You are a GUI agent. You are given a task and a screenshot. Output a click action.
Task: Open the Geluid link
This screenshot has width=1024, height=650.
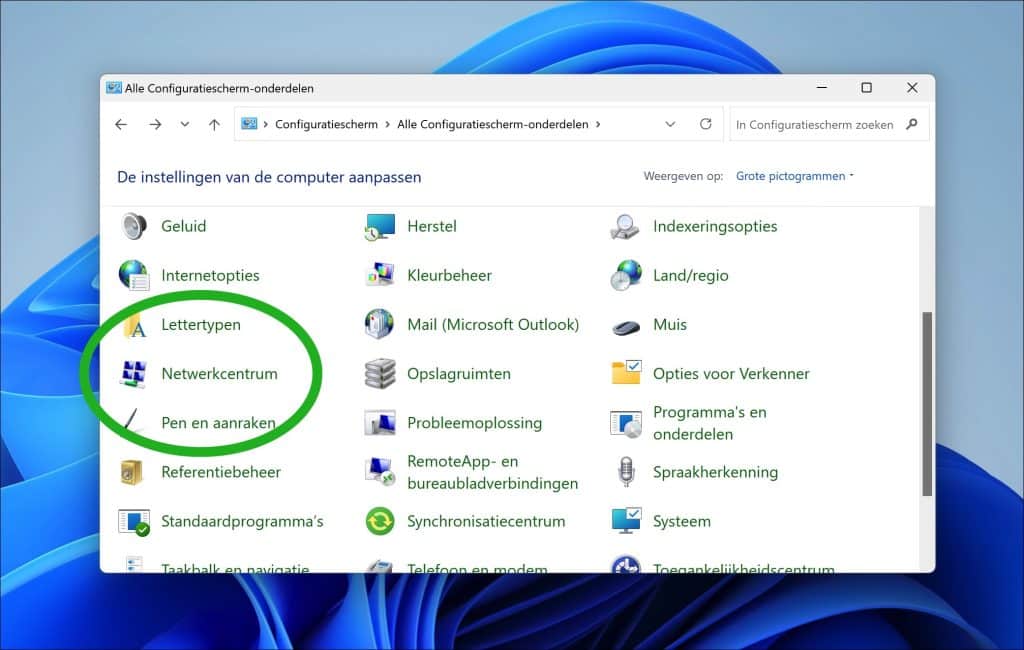click(184, 226)
